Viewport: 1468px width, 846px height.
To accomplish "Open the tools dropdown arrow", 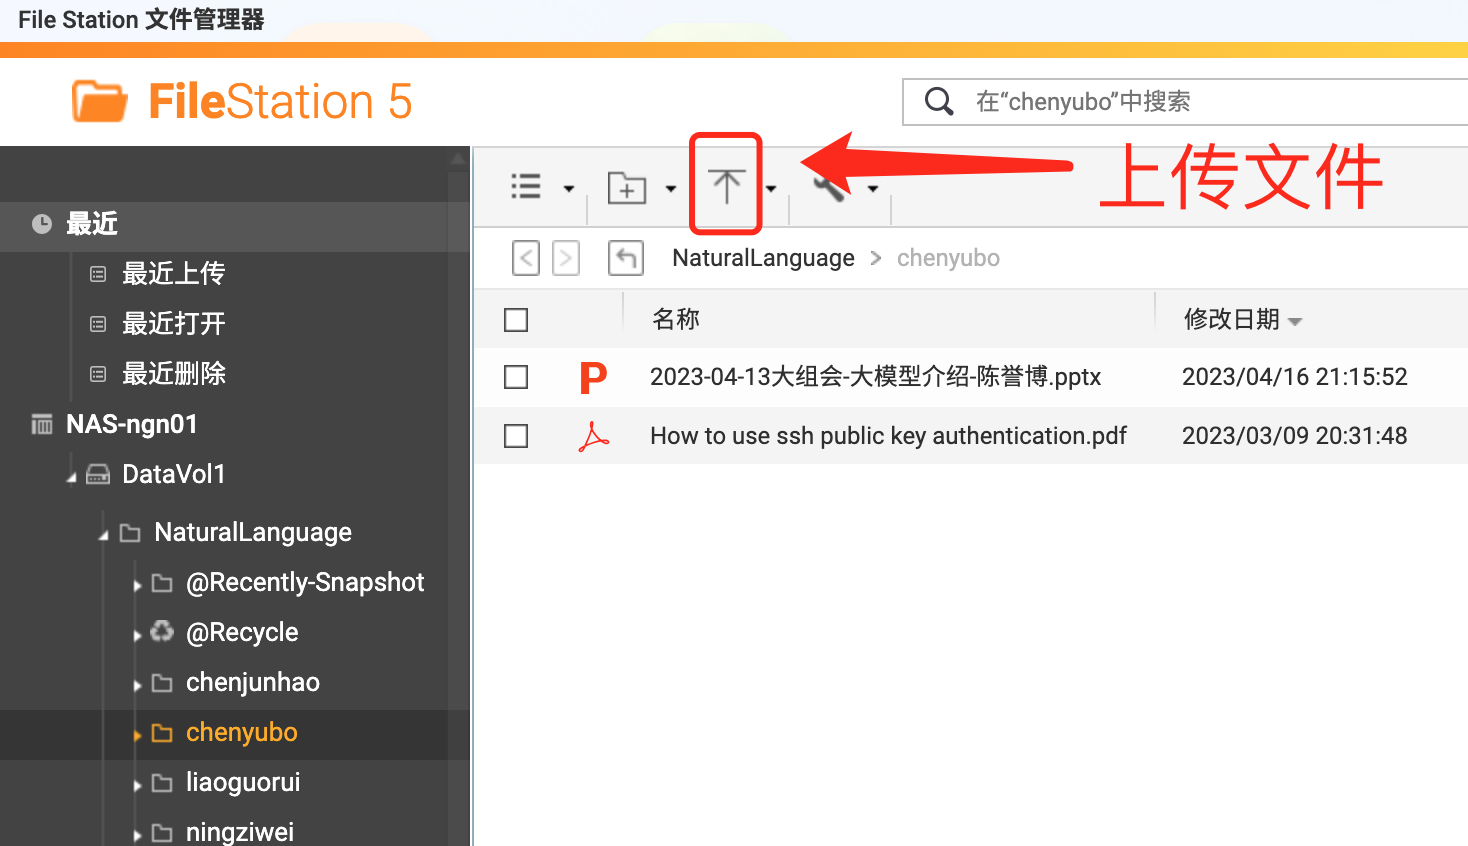I will 873,188.
